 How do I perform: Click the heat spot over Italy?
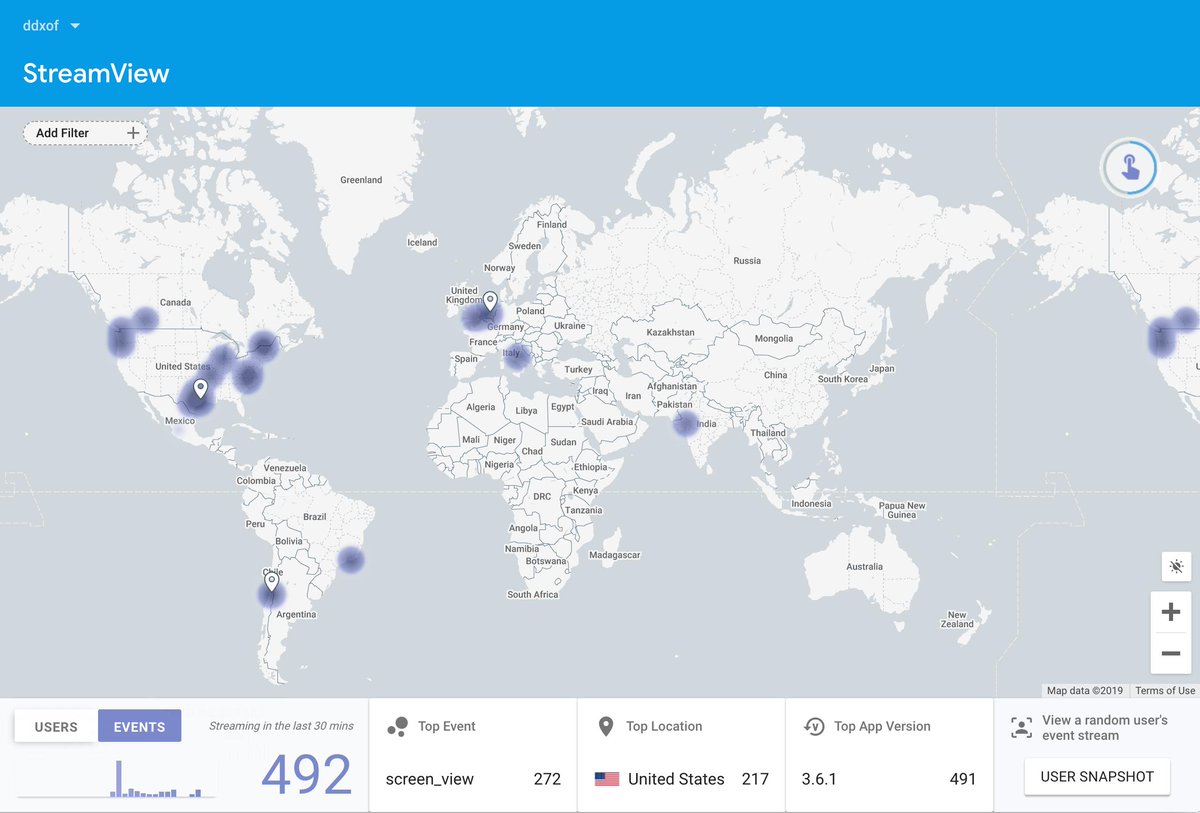pyautogui.click(x=517, y=358)
